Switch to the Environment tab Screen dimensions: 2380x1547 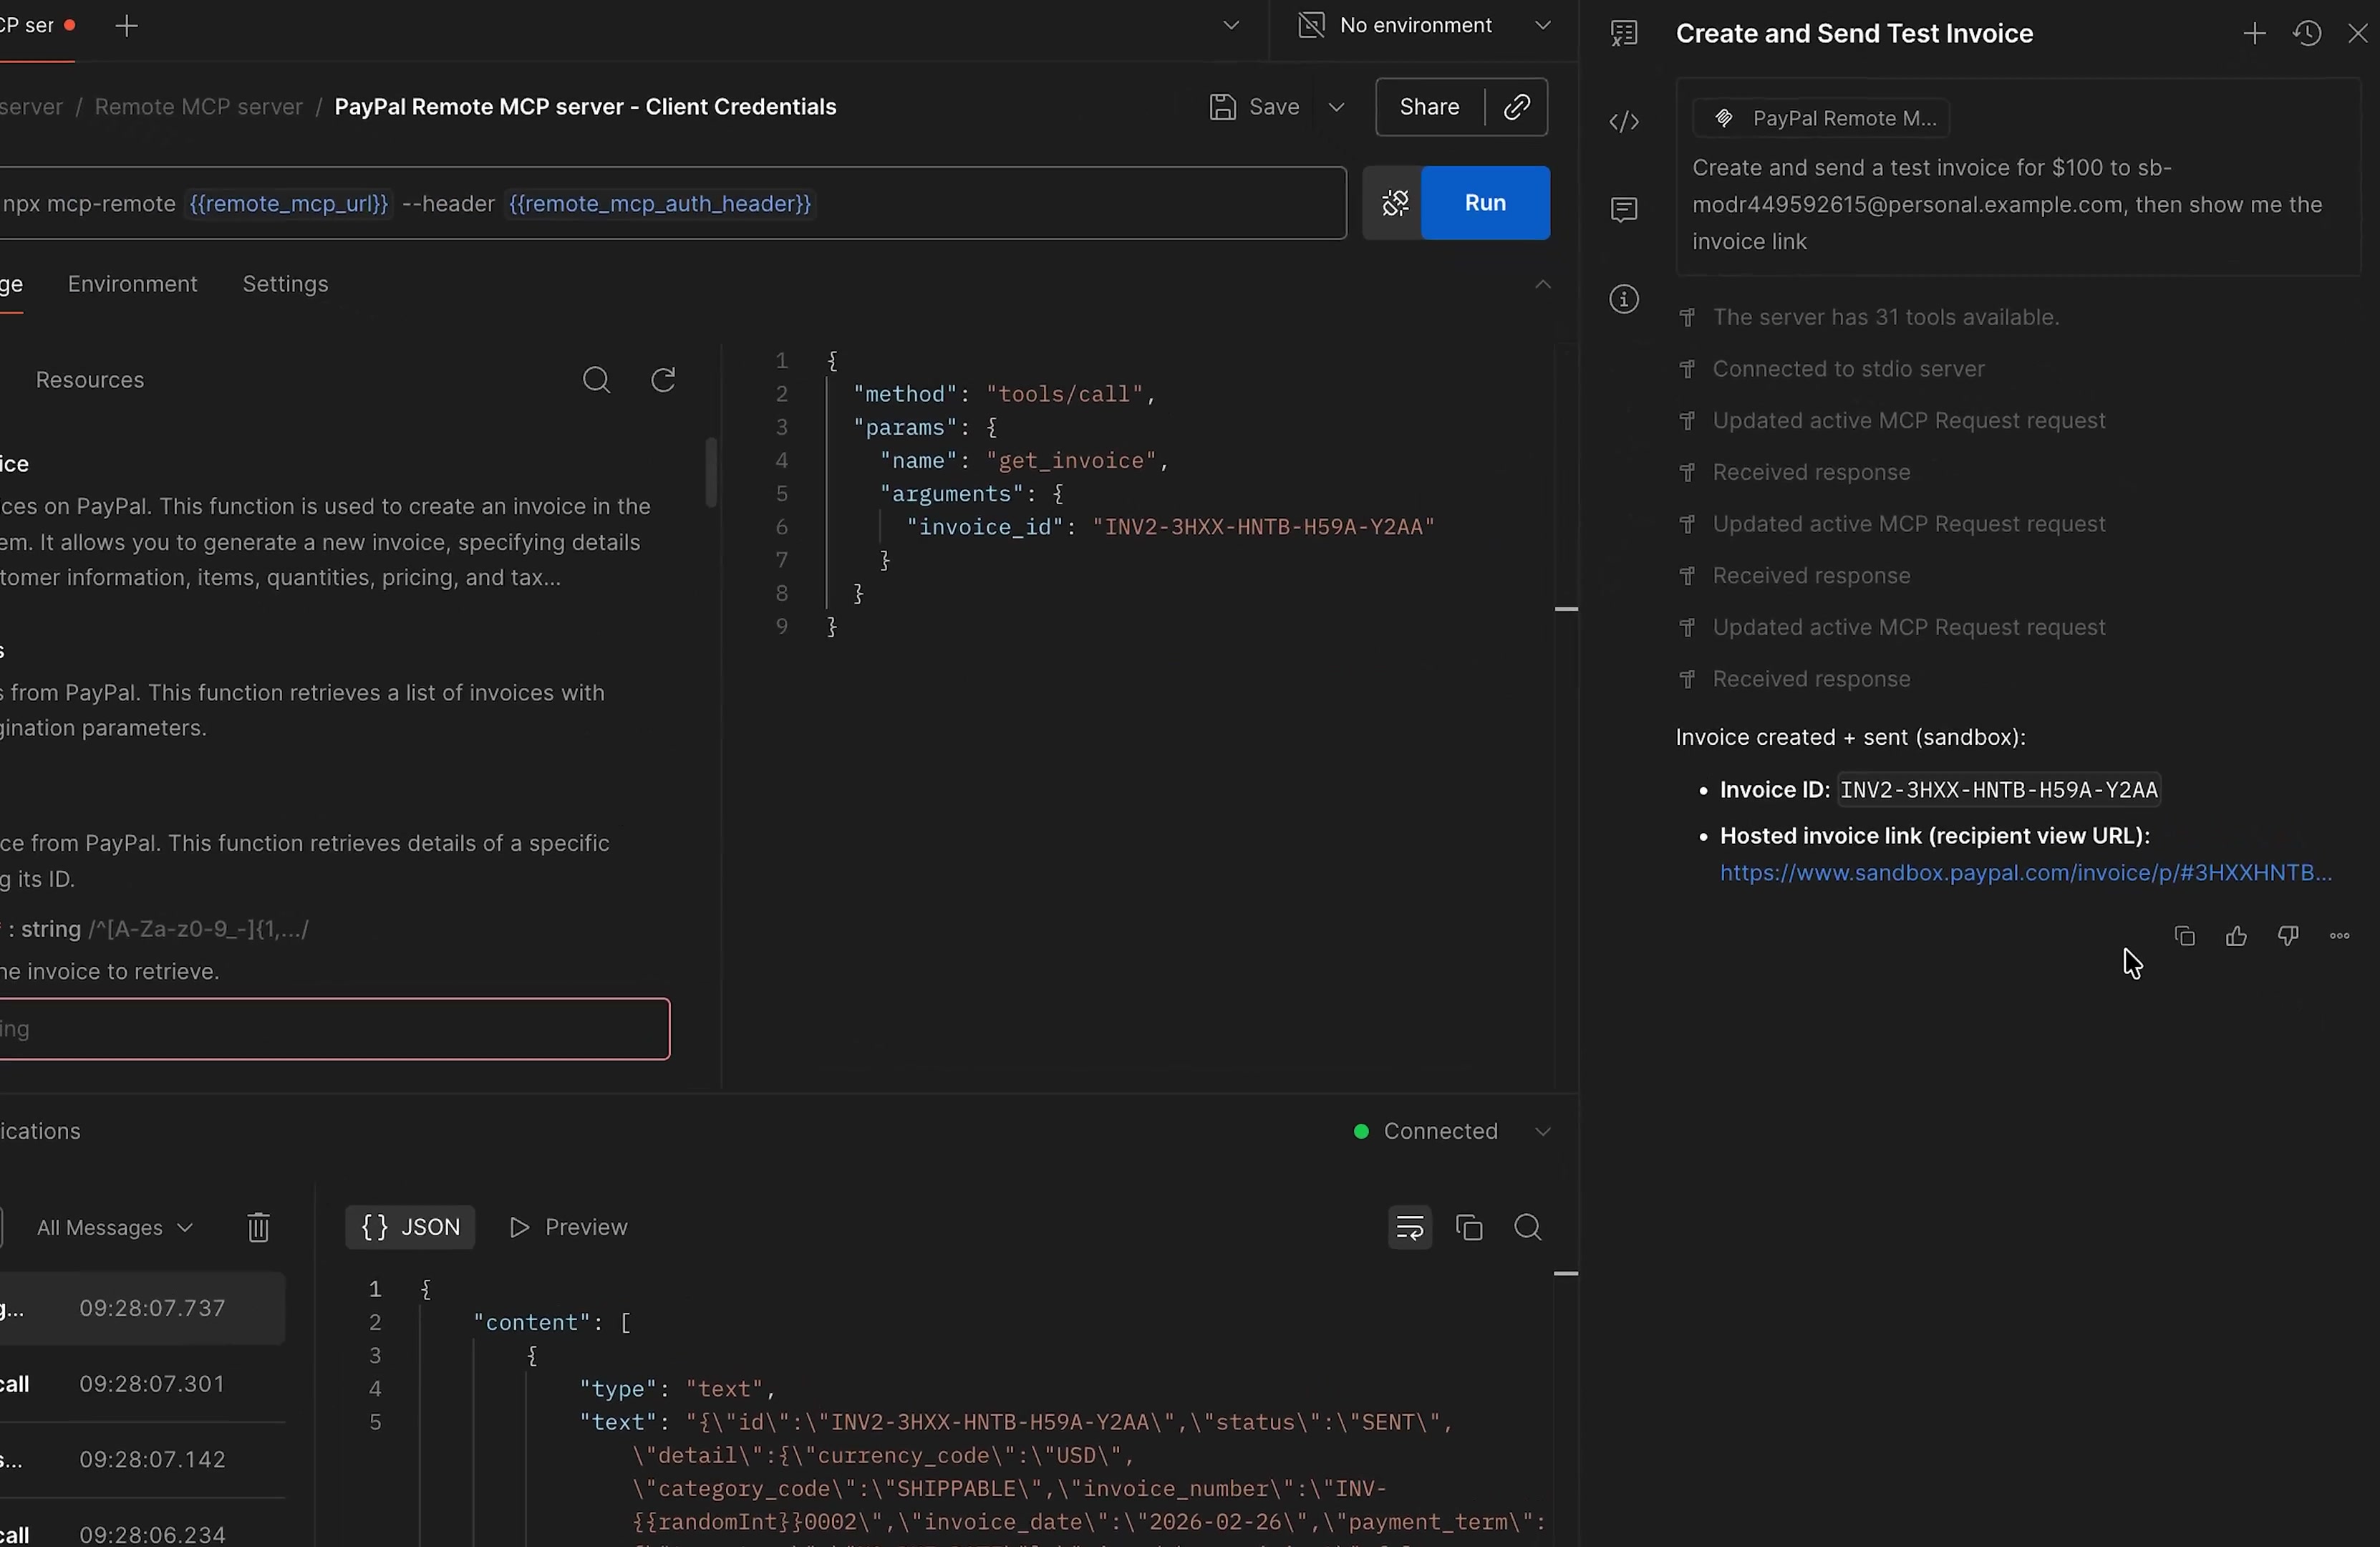(x=133, y=284)
